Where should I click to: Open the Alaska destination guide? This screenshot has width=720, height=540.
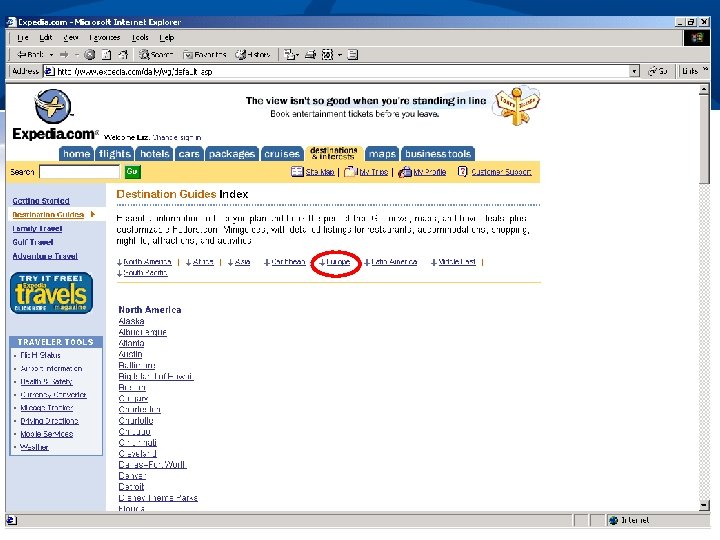(131, 321)
